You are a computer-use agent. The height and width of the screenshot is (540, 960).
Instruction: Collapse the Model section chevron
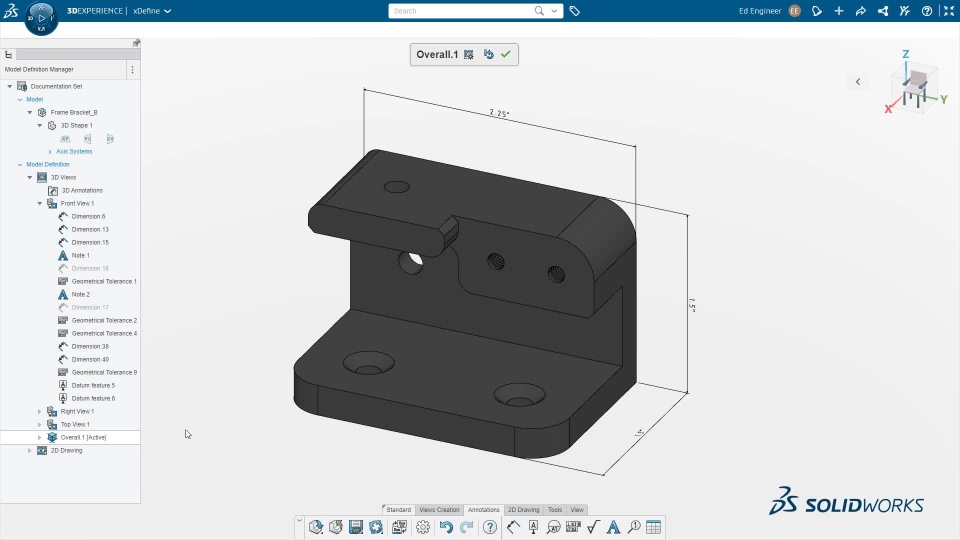pyautogui.click(x=20, y=99)
